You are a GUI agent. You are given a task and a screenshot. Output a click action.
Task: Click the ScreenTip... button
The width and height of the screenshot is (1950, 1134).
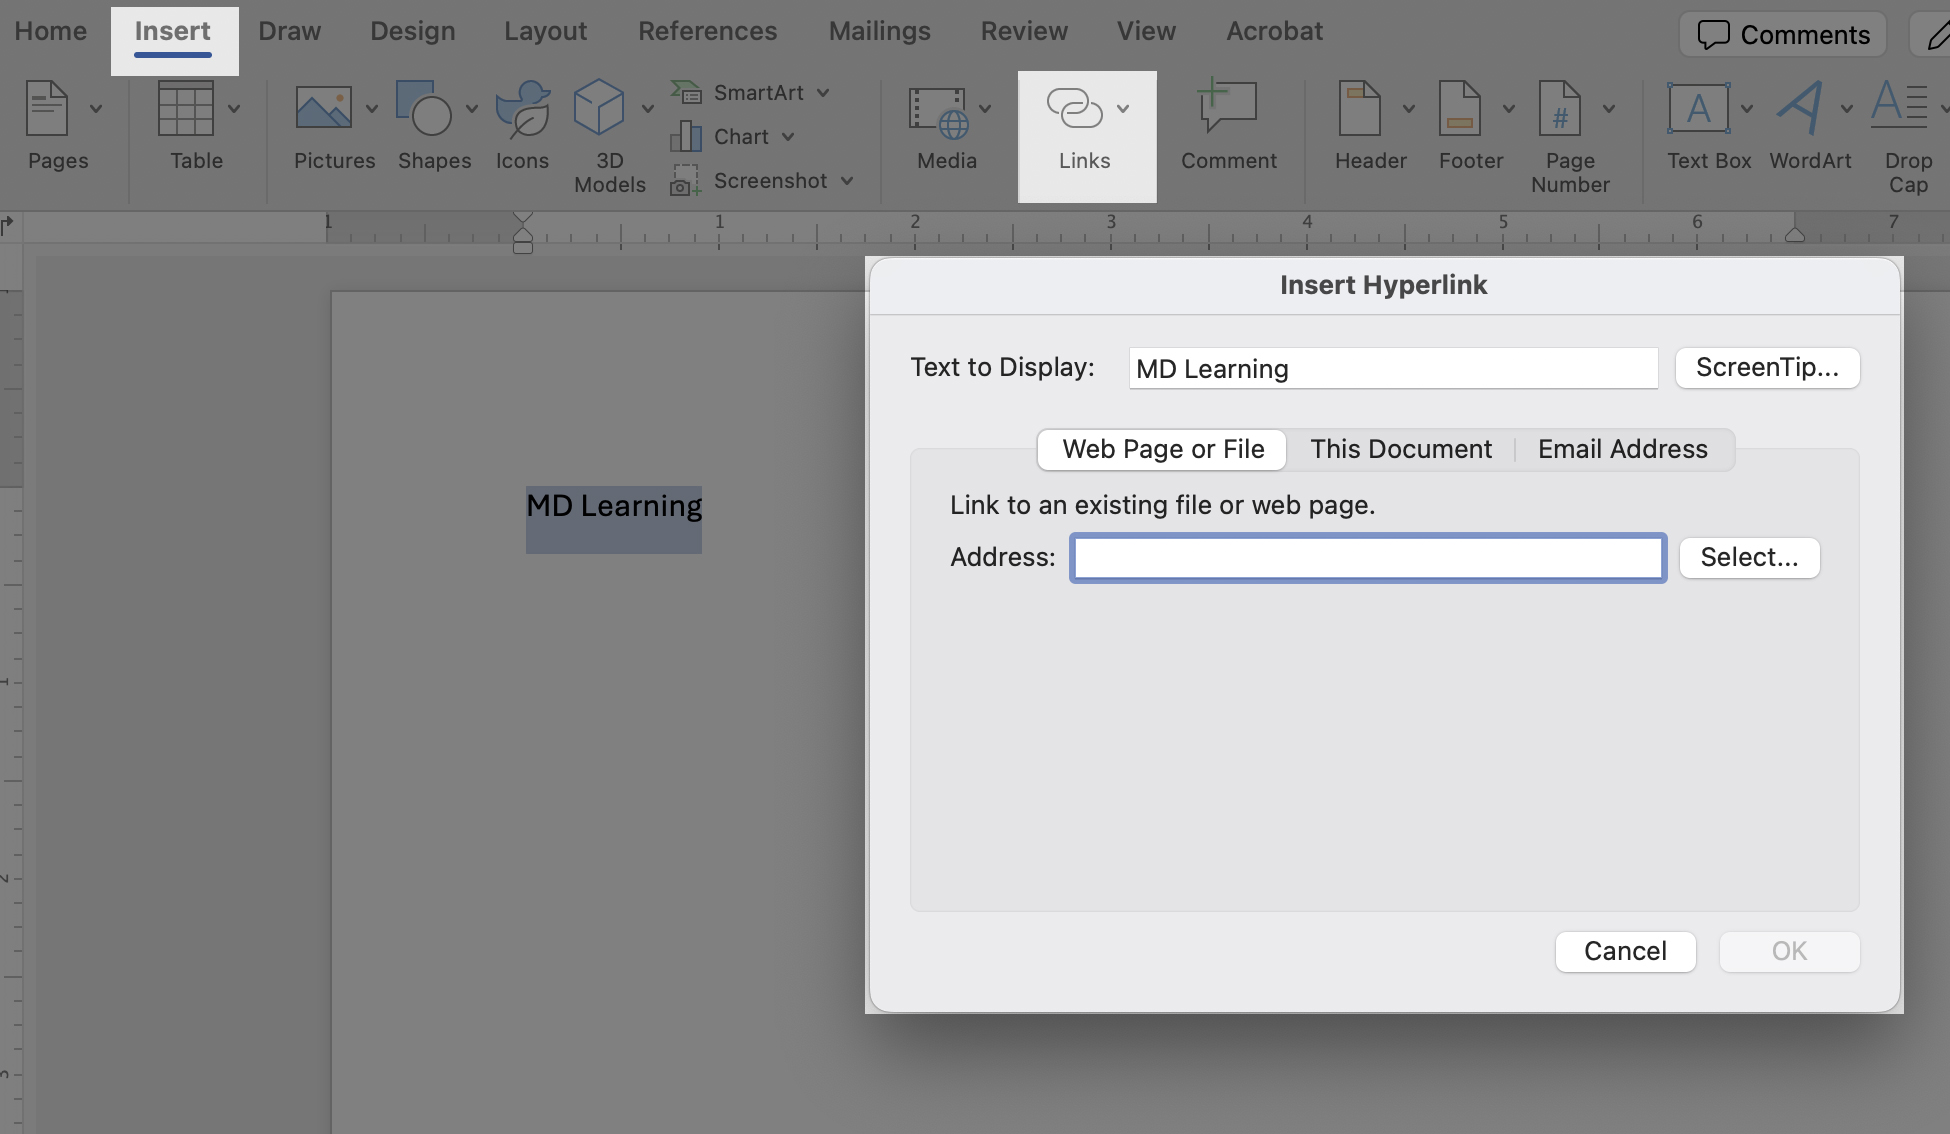[1767, 368]
